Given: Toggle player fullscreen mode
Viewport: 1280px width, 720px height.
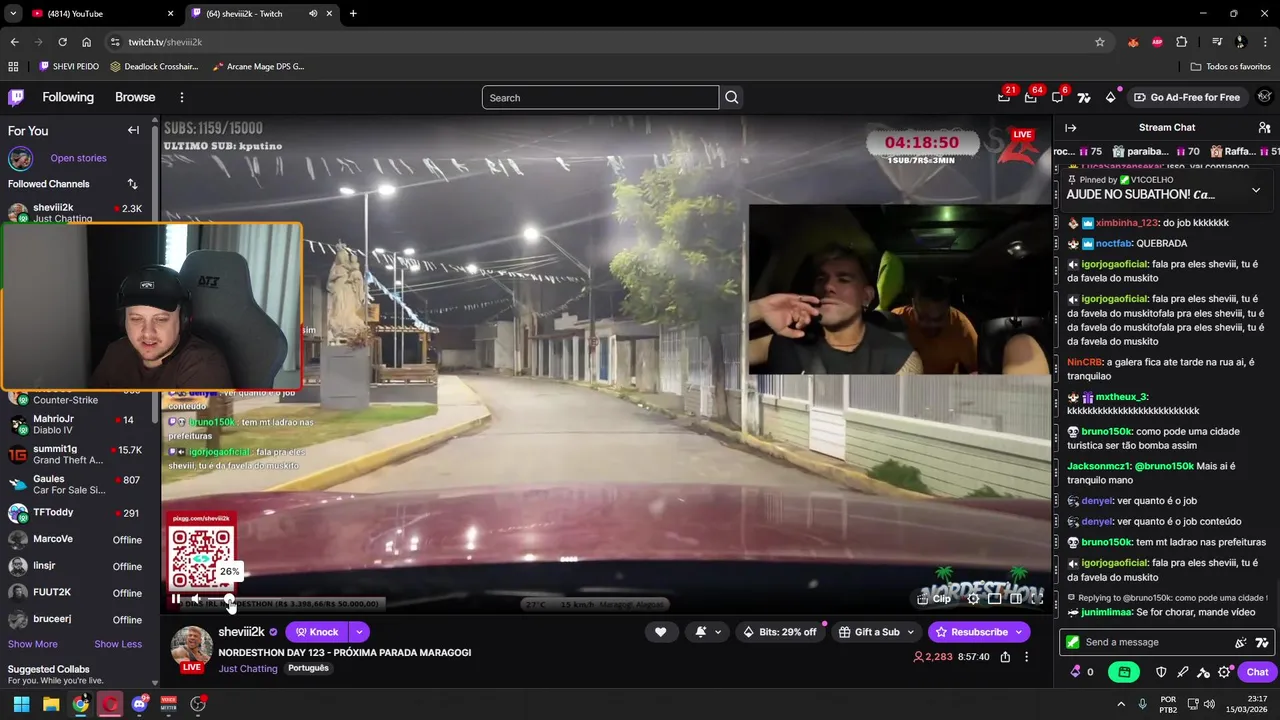Looking at the screenshot, I should pos(1037,598).
